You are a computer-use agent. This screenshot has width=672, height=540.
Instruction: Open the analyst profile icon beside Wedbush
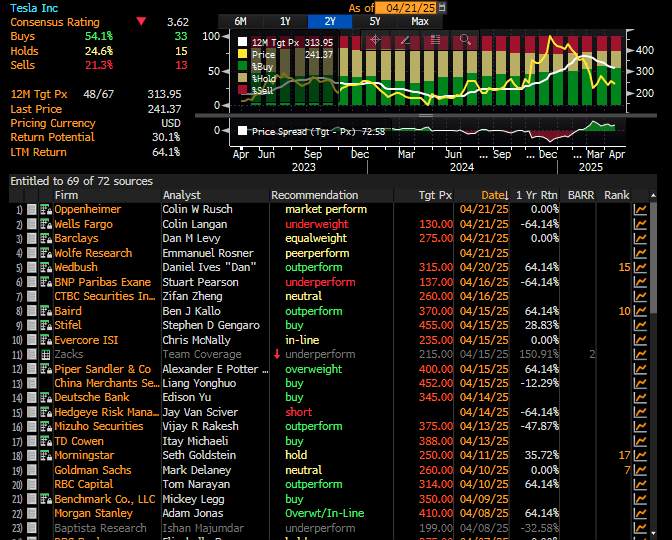pos(45,268)
